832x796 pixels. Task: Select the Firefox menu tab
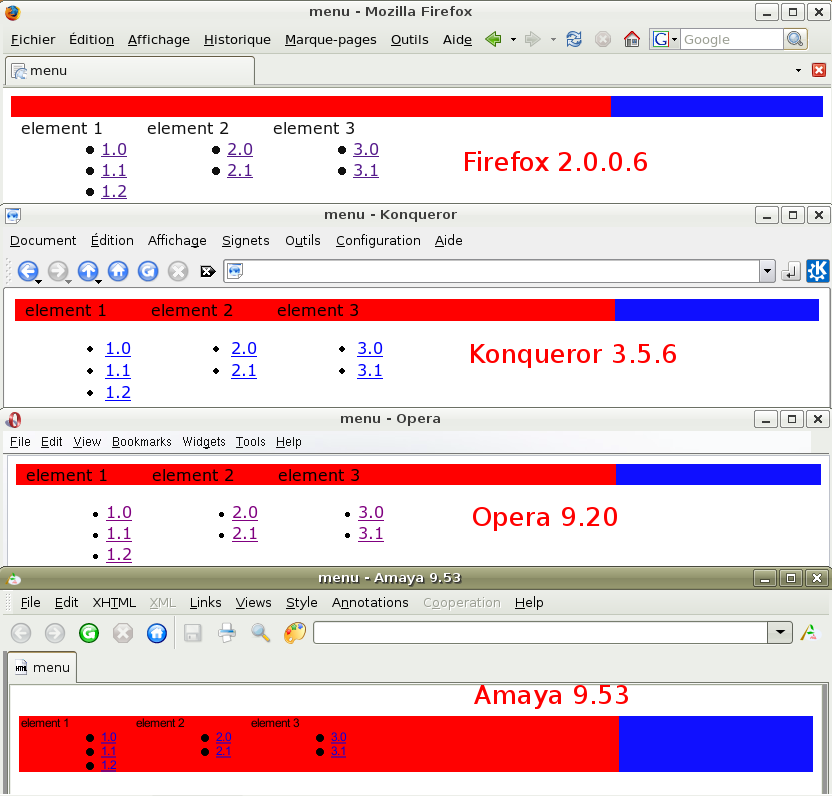tap(130, 71)
